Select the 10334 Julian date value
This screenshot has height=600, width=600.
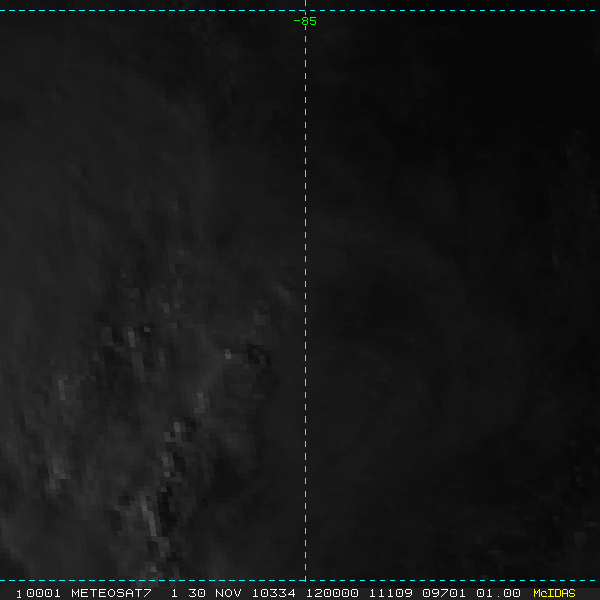coord(275,593)
